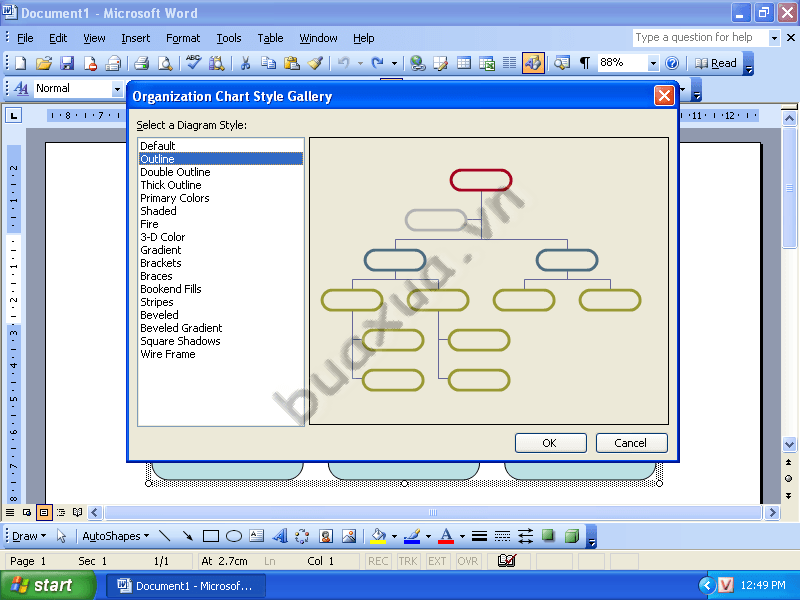Toggle Show/Hide paragraph marks
The width and height of the screenshot is (800, 600).
[x=585, y=63]
